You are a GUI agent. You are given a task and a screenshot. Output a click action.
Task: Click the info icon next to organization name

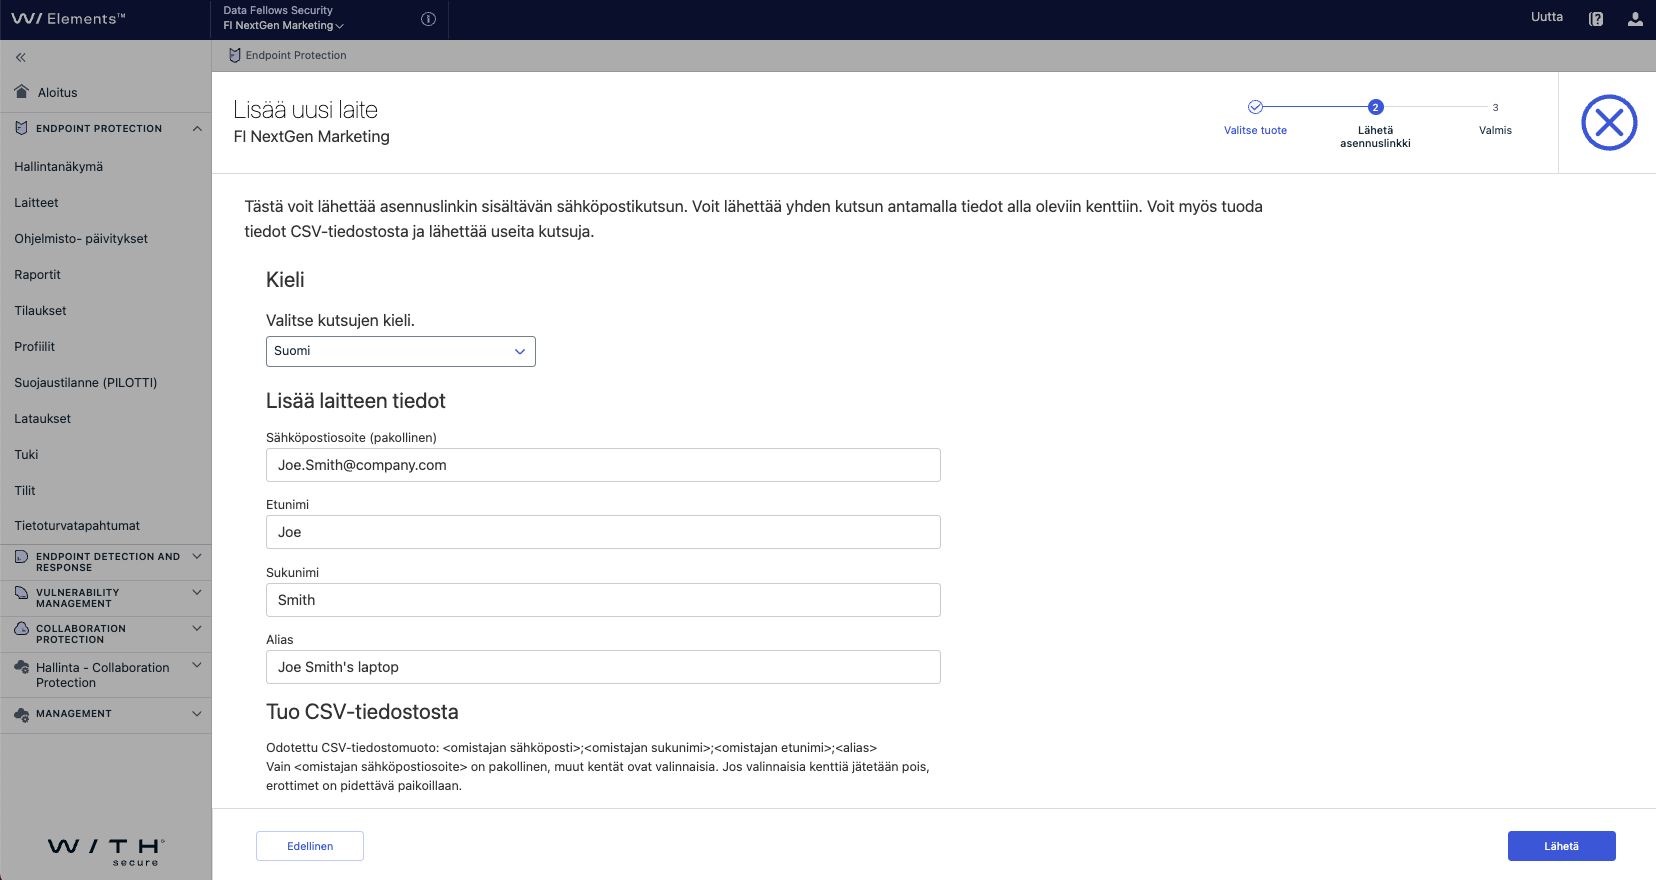pos(428,19)
